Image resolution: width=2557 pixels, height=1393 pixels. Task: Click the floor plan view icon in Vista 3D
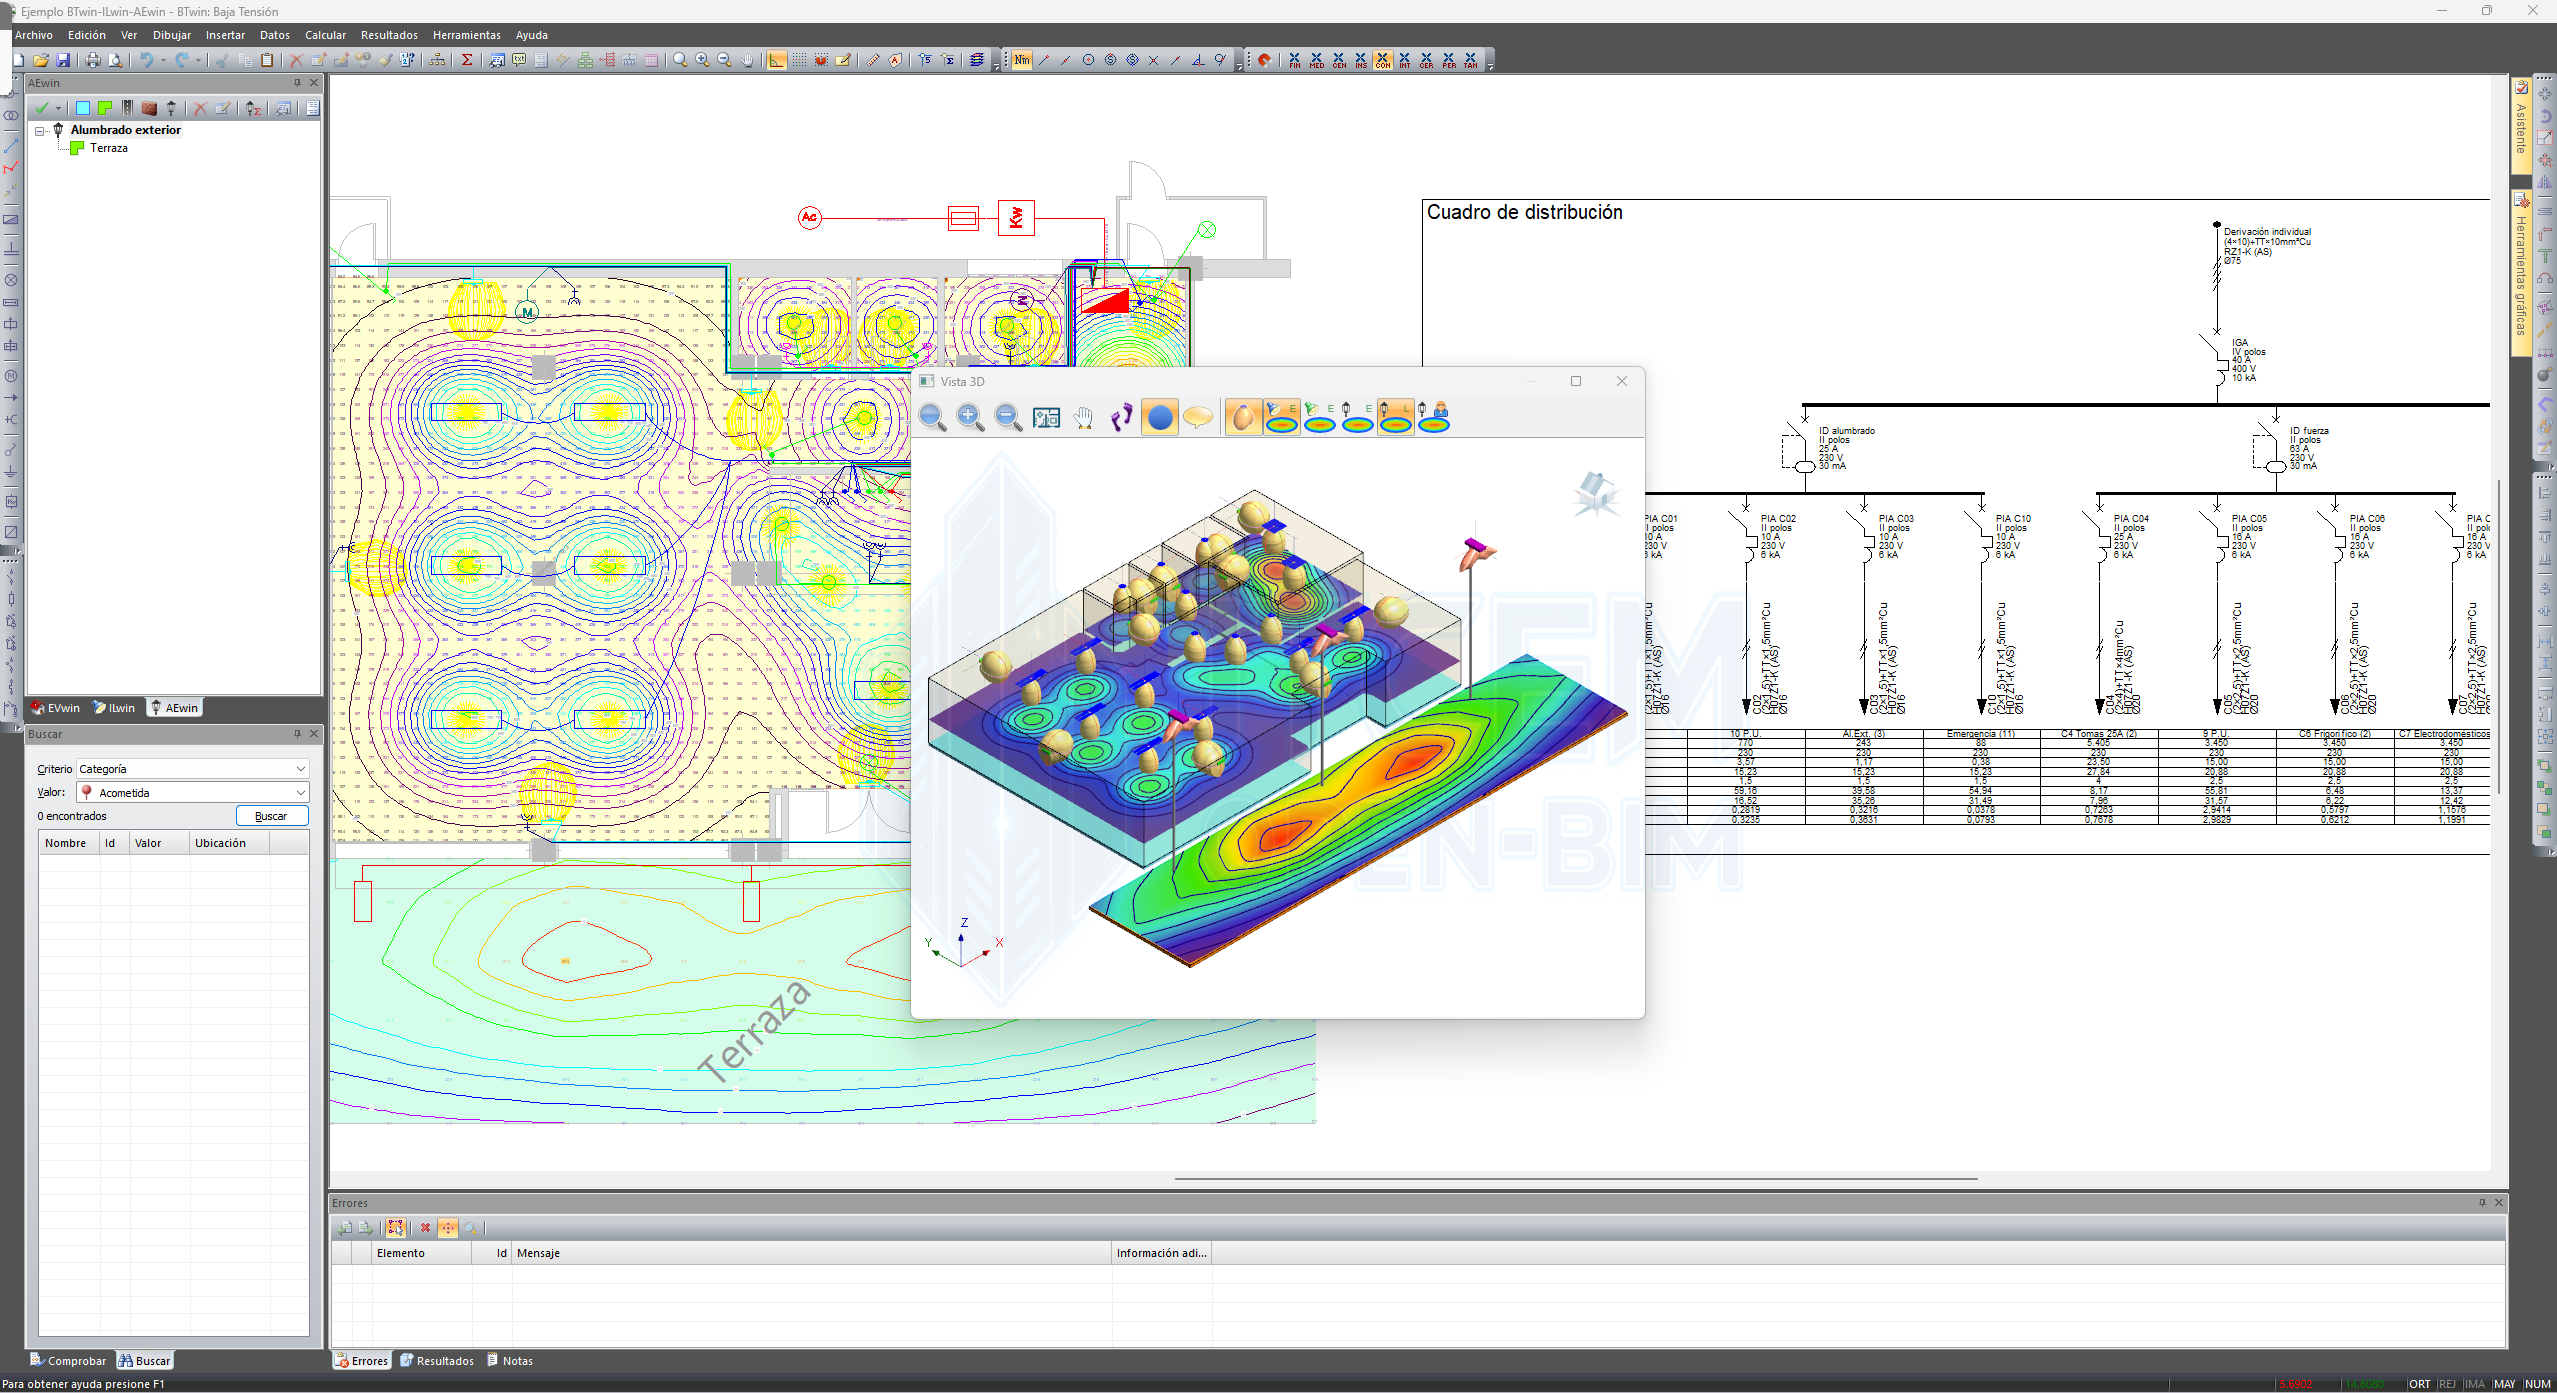(1046, 417)
